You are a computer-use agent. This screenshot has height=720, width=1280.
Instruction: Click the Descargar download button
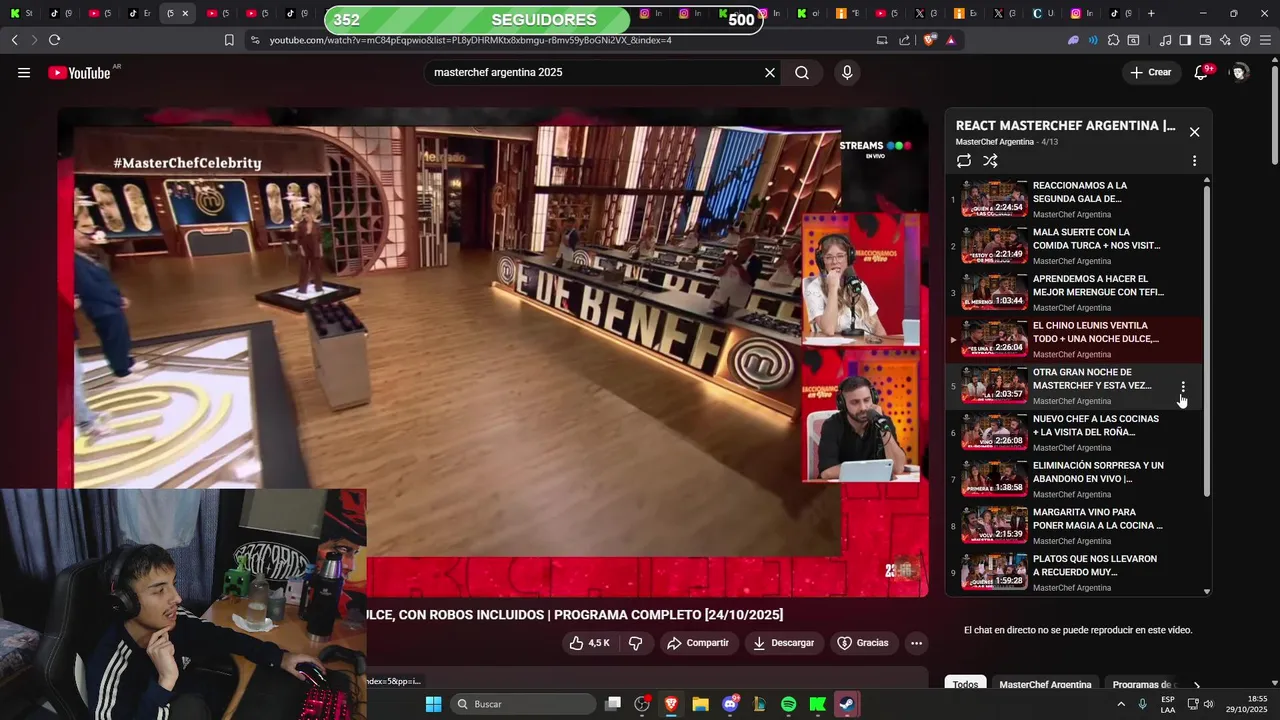coord(784,643)
